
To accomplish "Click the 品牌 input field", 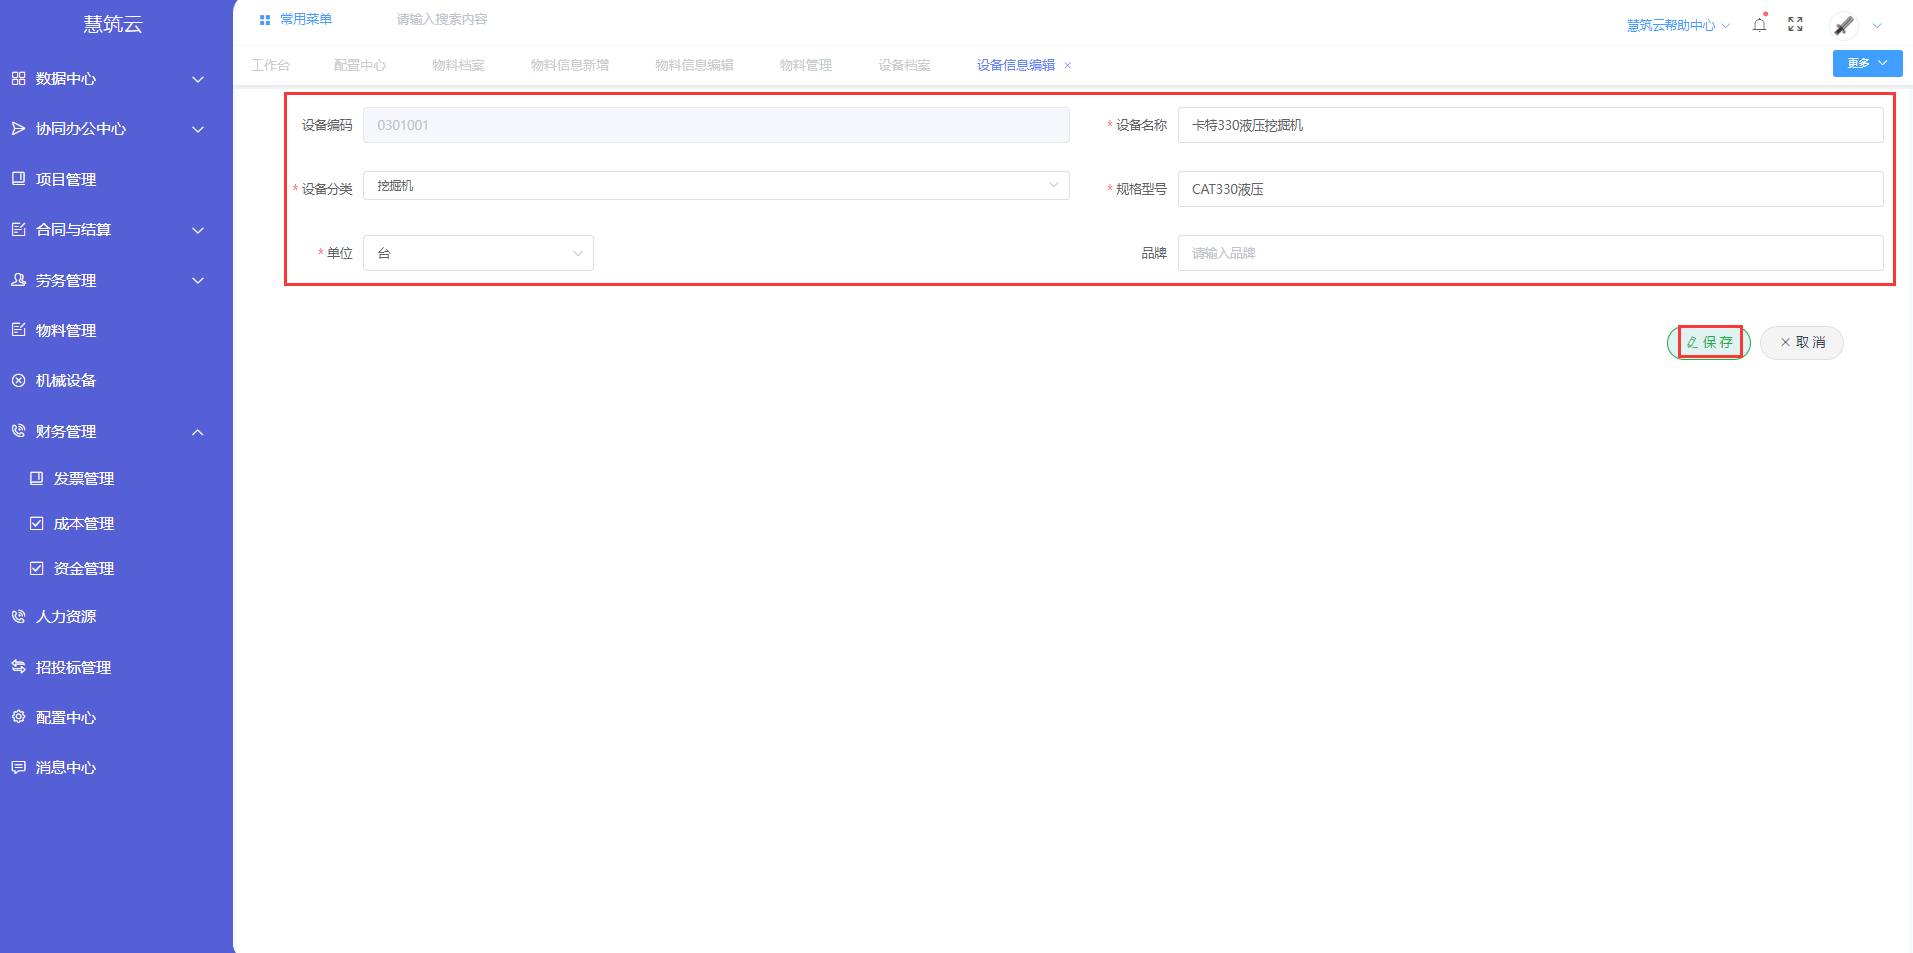I will (1530, 253).
